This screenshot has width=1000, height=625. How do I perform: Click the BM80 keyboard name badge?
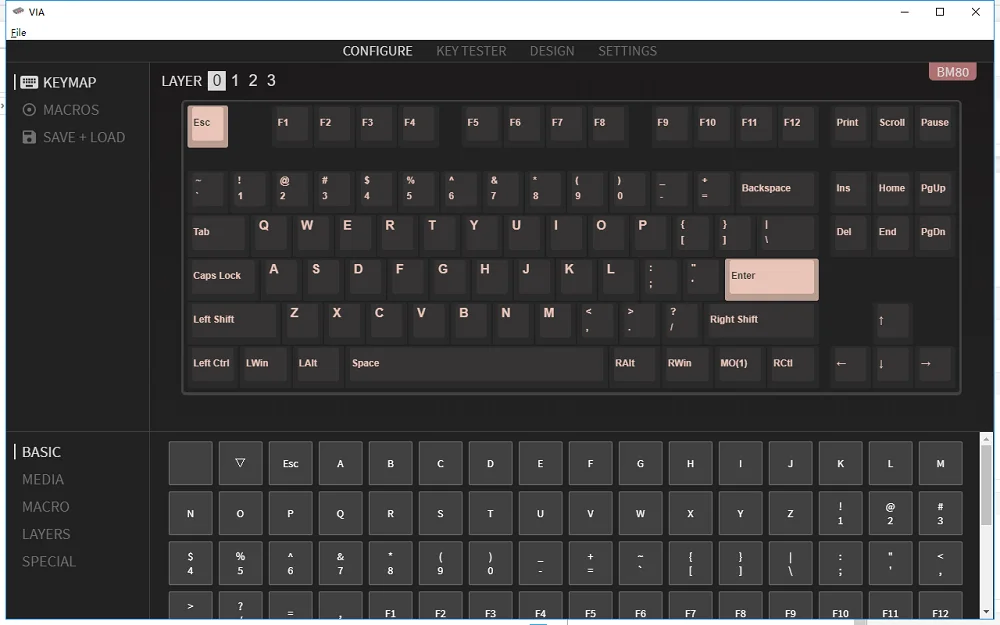951,72
